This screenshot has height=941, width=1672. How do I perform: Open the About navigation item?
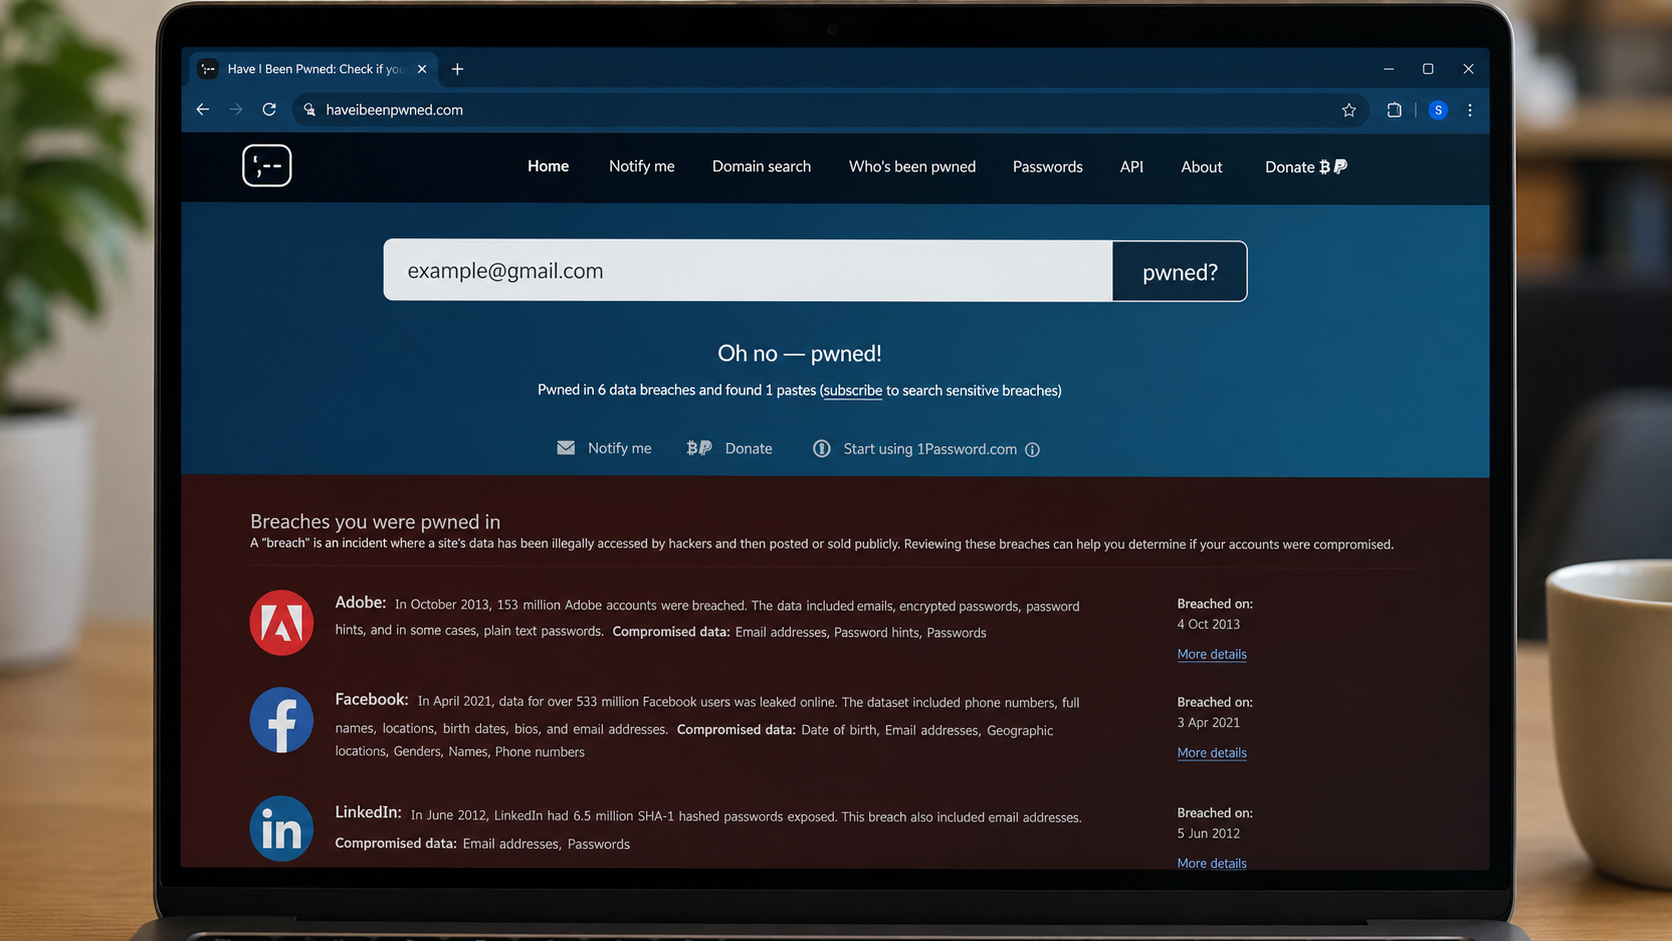click(x=1201, y=167)
